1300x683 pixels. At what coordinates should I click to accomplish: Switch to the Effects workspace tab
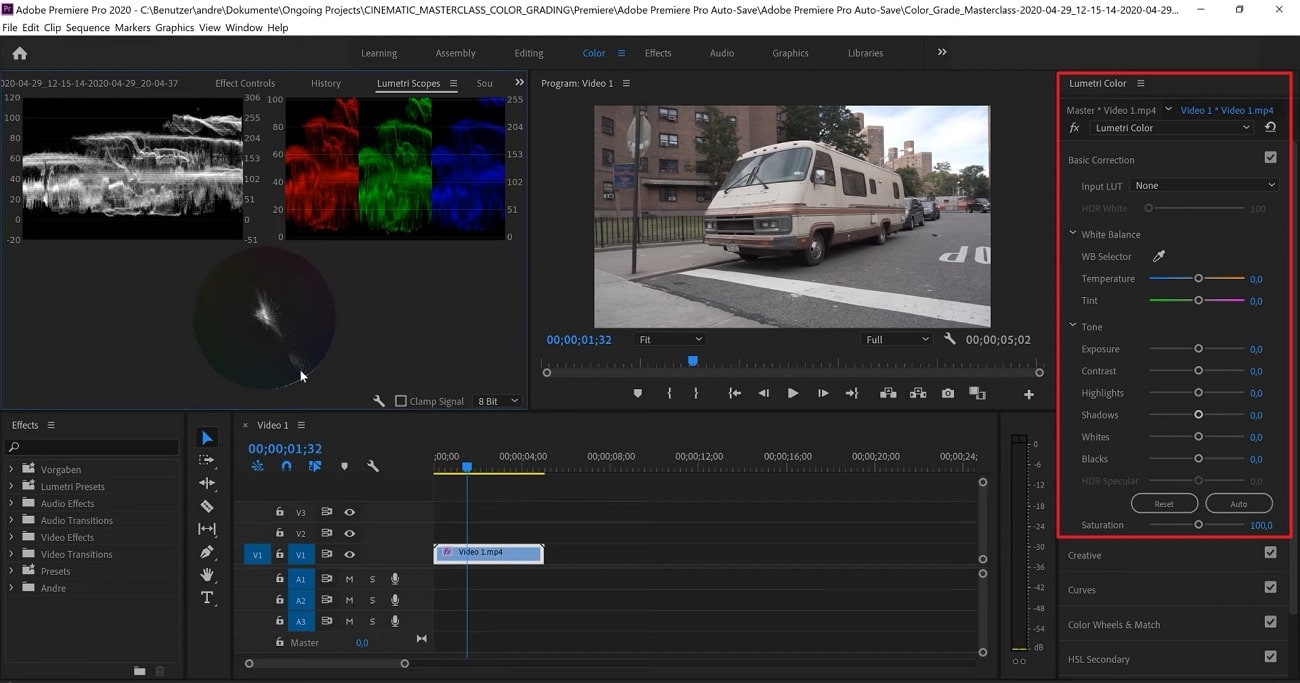coord(658,53)
